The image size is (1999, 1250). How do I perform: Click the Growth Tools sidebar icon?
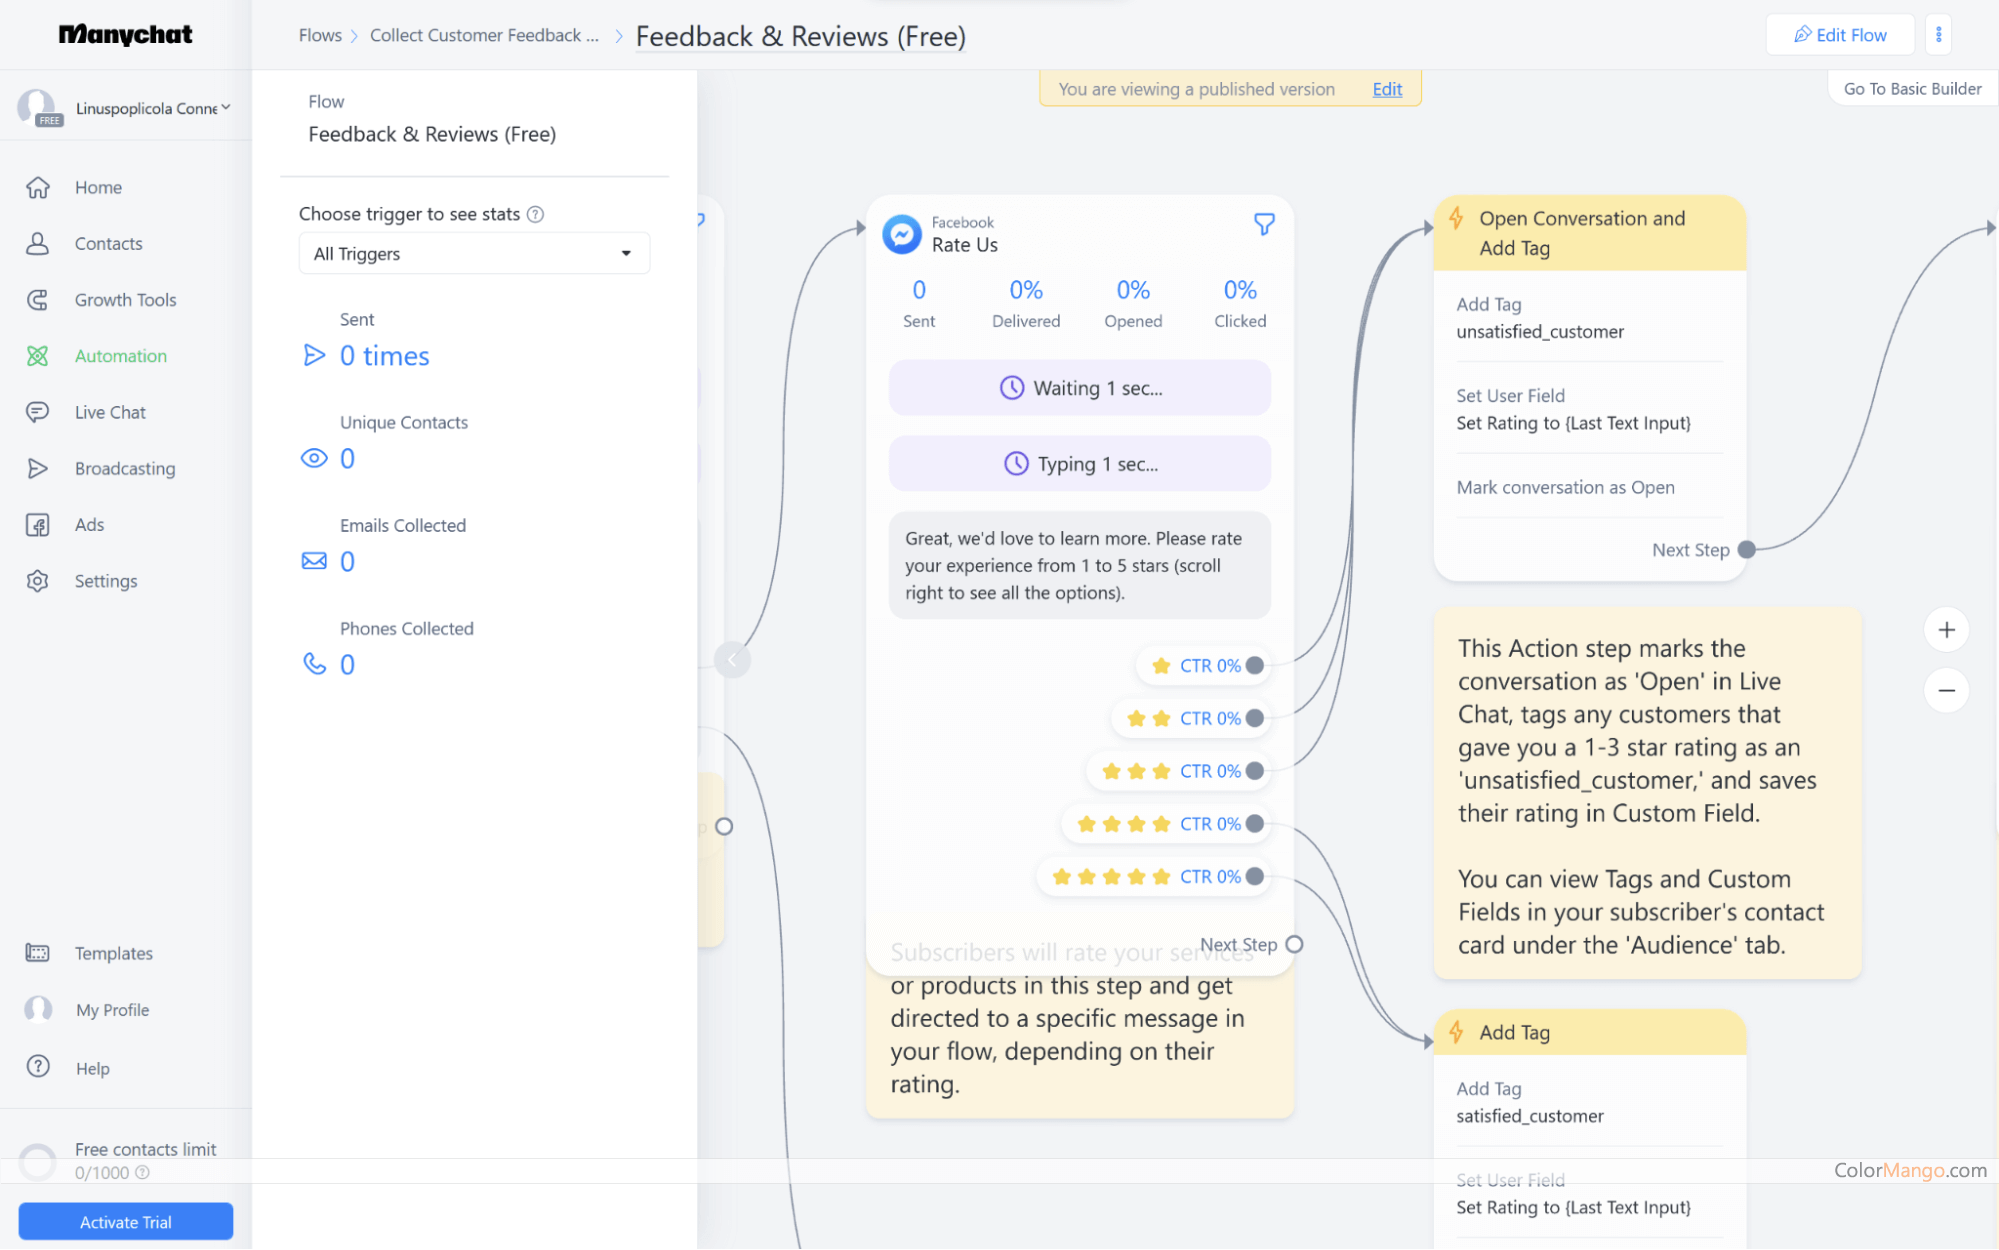tap(38, 300)
